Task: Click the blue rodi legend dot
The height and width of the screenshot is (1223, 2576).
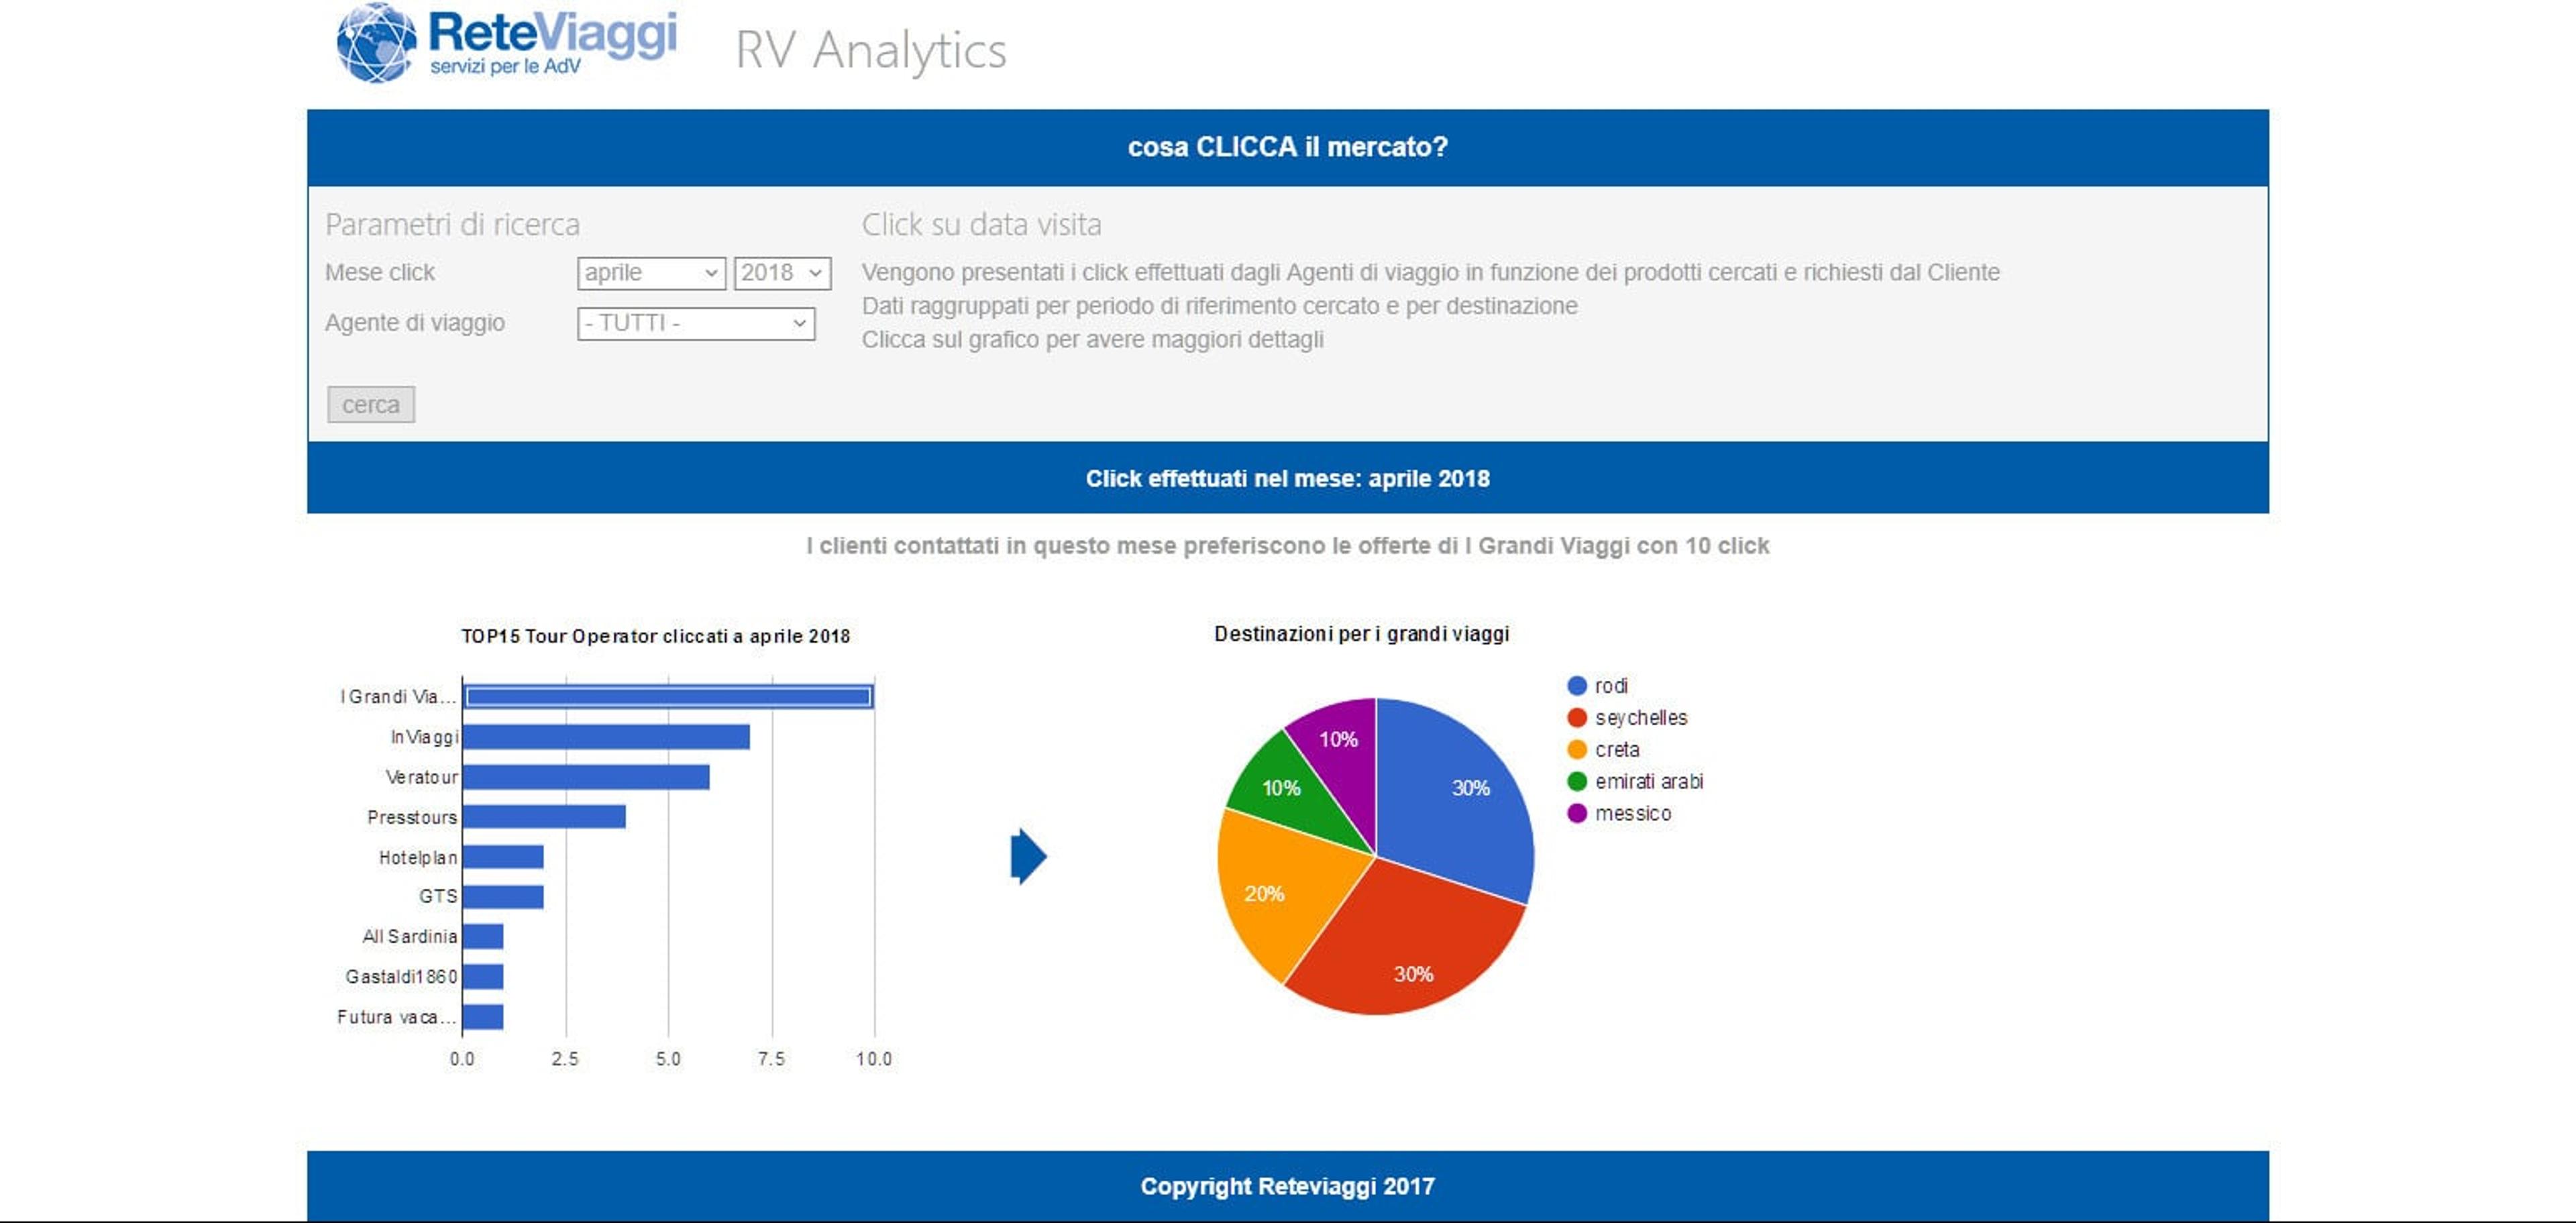Action: pos(1577,686)
